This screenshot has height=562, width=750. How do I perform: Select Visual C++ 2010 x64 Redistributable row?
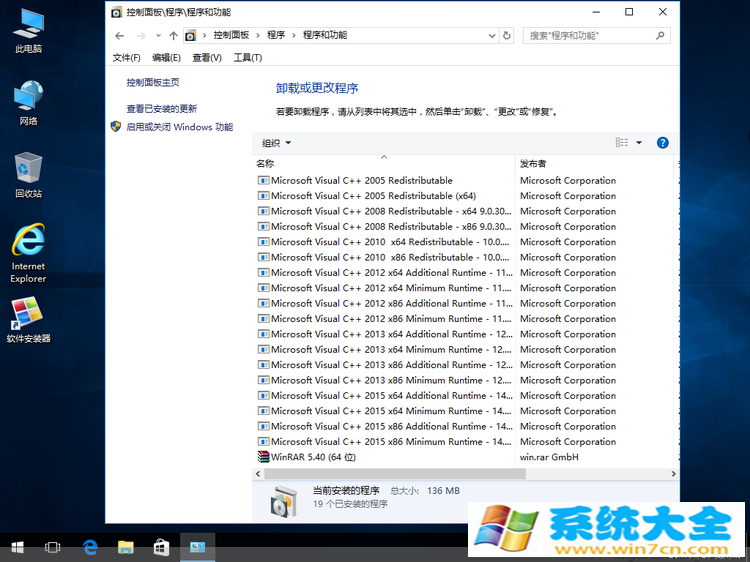tap(465, 242)
